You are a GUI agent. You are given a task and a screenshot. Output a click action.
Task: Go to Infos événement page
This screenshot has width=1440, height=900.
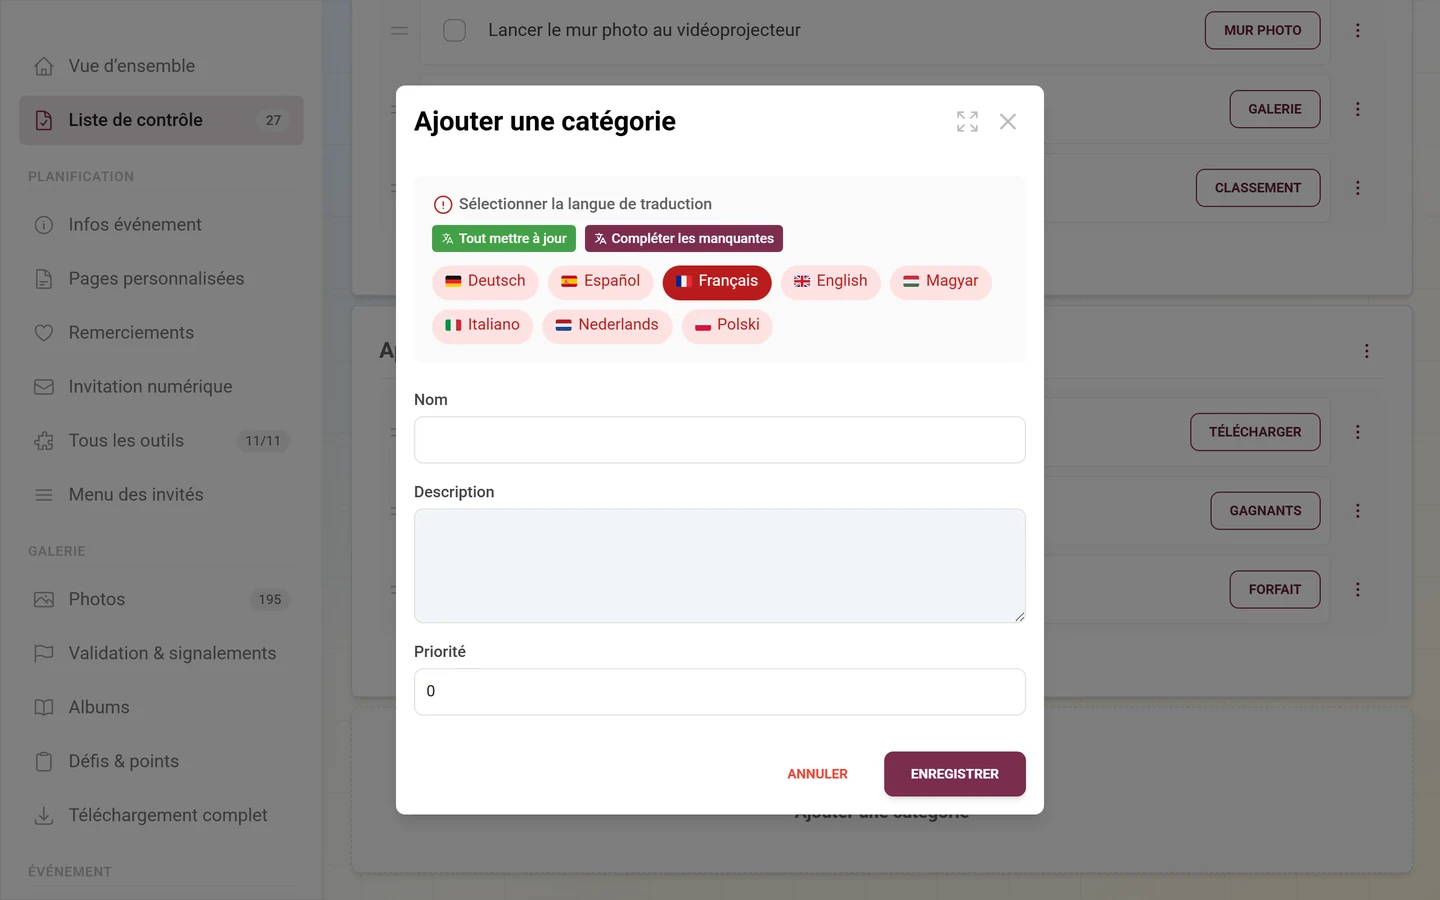coord(161,225)
